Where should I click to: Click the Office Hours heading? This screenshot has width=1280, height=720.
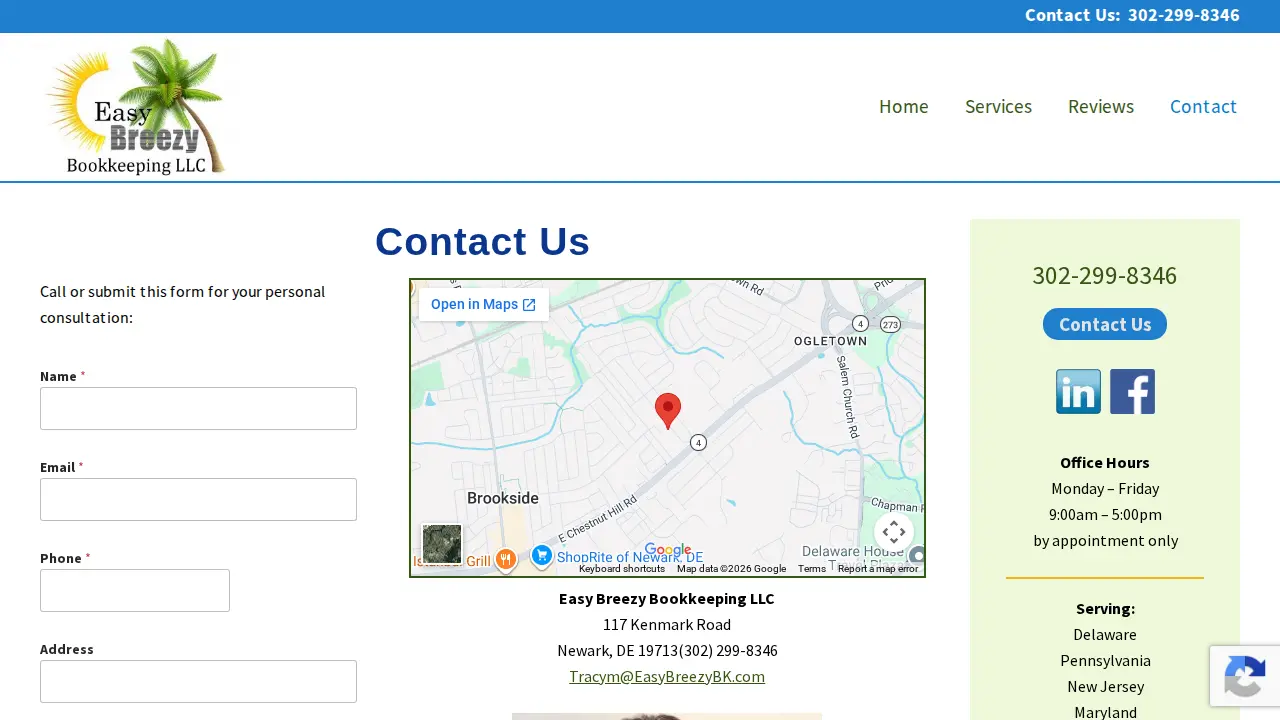coord(1105,462)
